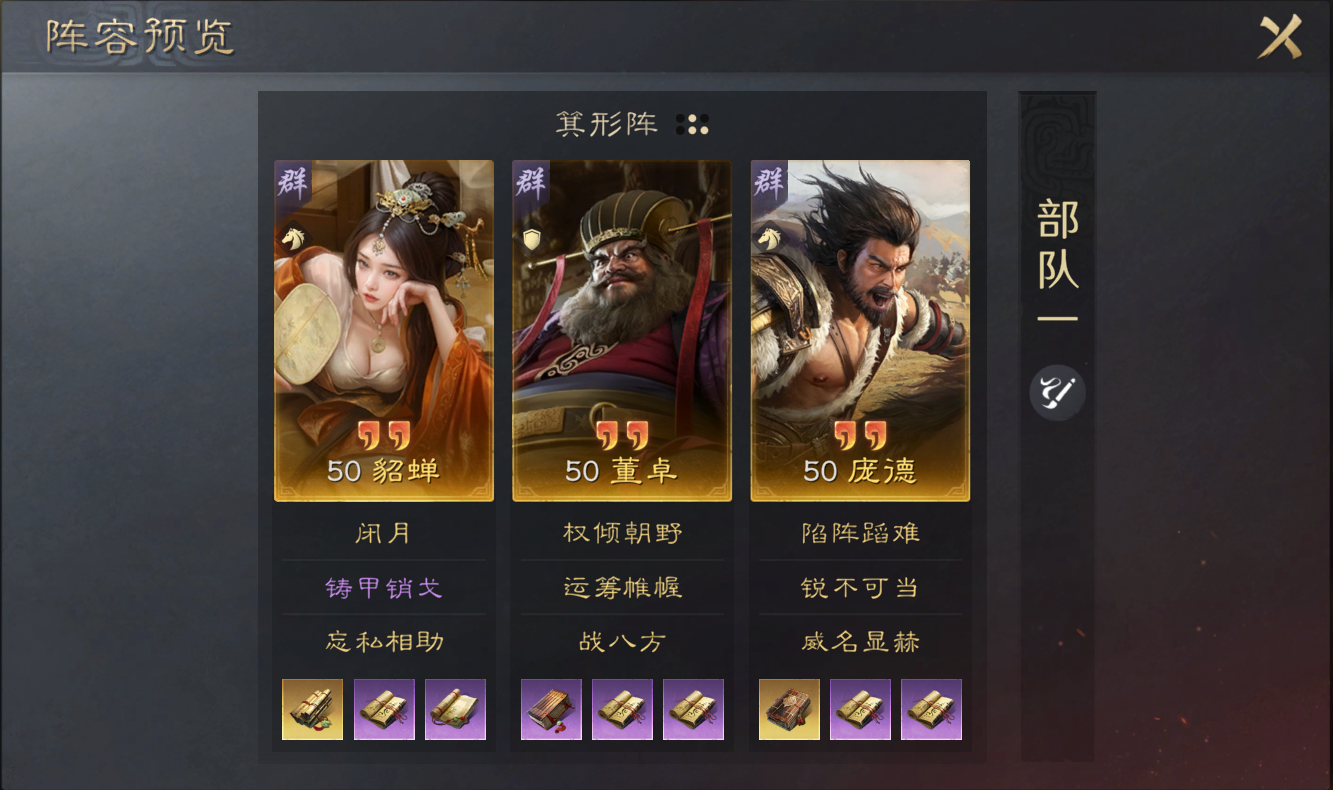This screenshot has width=1333, height=790.
Task: View the 闭月 skill
Action: 384,533
